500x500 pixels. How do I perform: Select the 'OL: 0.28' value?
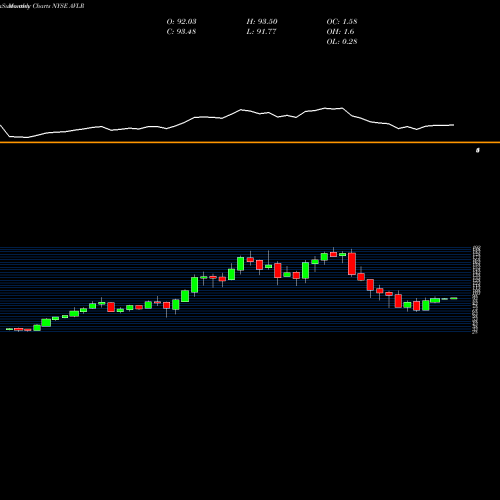point(342,42)
